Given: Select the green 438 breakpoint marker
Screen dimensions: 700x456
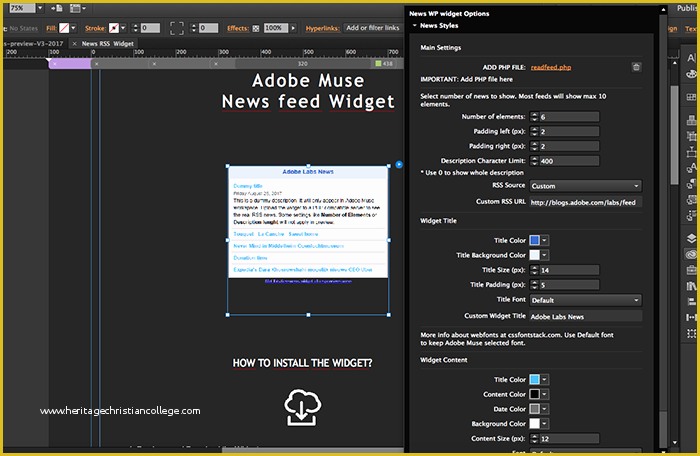Looking at the screenshot, I should (x=384, y=63).
